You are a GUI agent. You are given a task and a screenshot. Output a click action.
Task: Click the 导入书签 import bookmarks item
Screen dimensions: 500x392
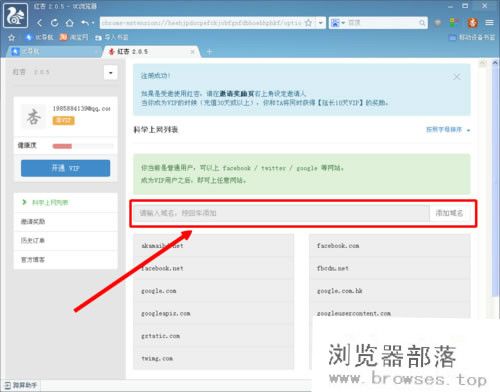[111, 37]
